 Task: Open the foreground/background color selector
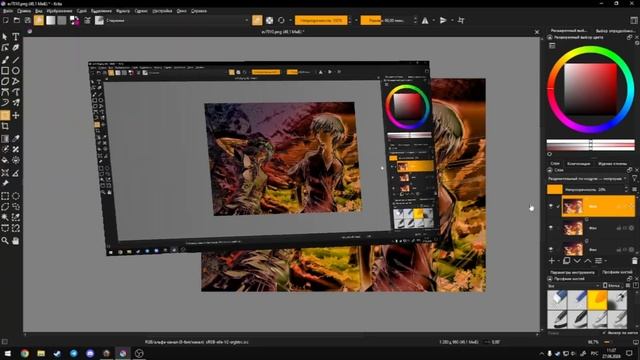pos(74,20)
